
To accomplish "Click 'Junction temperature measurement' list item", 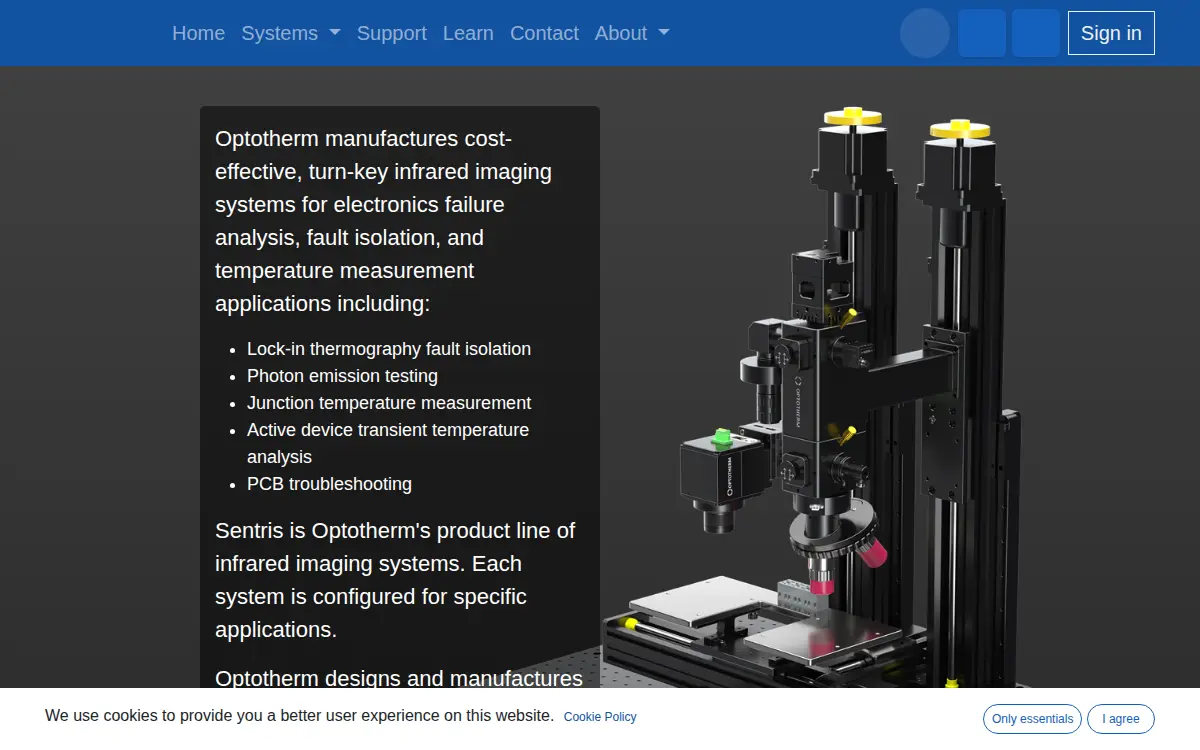I will 389,403.
